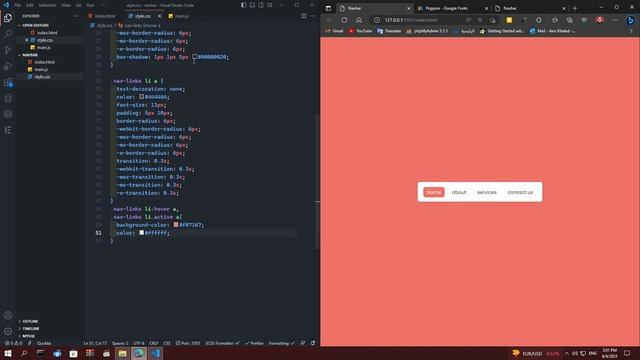Open the Selection menu in VS Code
Screen dimensions: 640x360
click(x=47, y=5)
